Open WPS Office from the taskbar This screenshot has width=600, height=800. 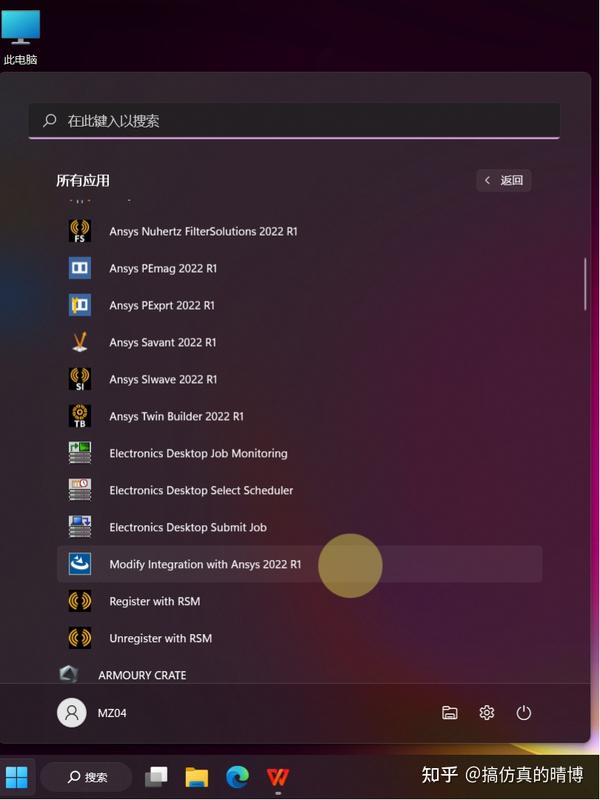click(x=278, y=777)
